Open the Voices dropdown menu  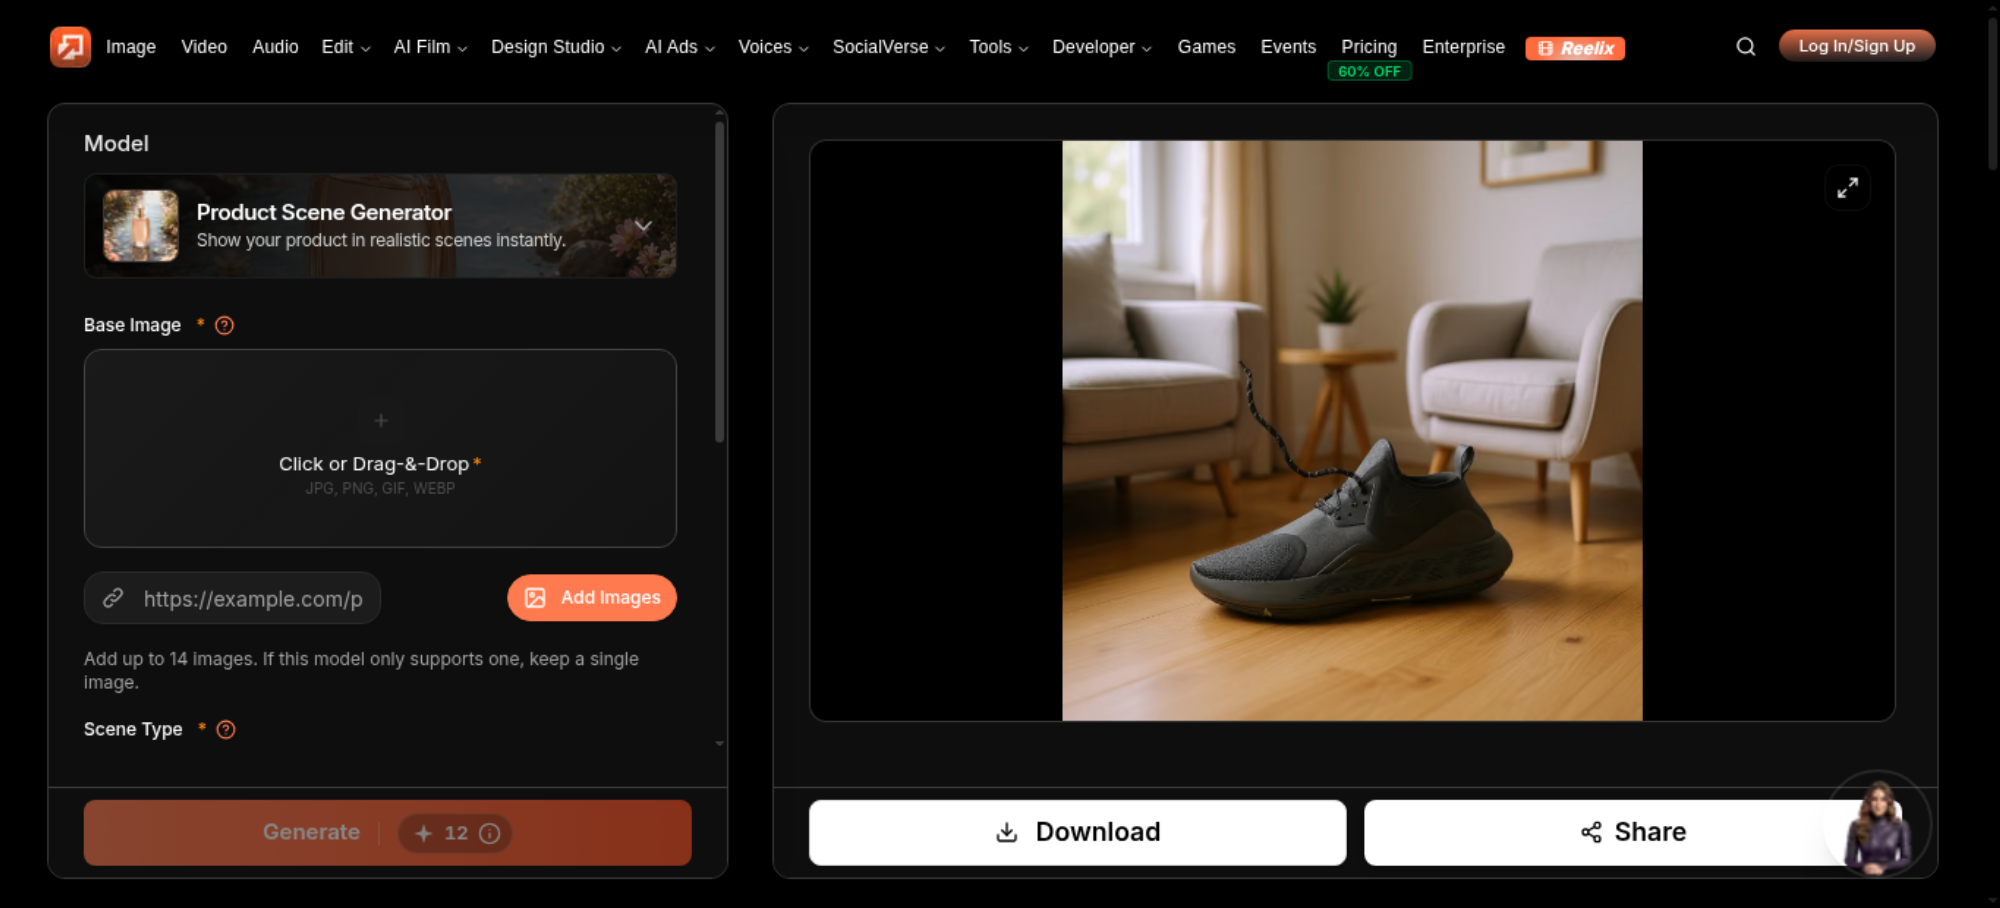pos(773,47)
